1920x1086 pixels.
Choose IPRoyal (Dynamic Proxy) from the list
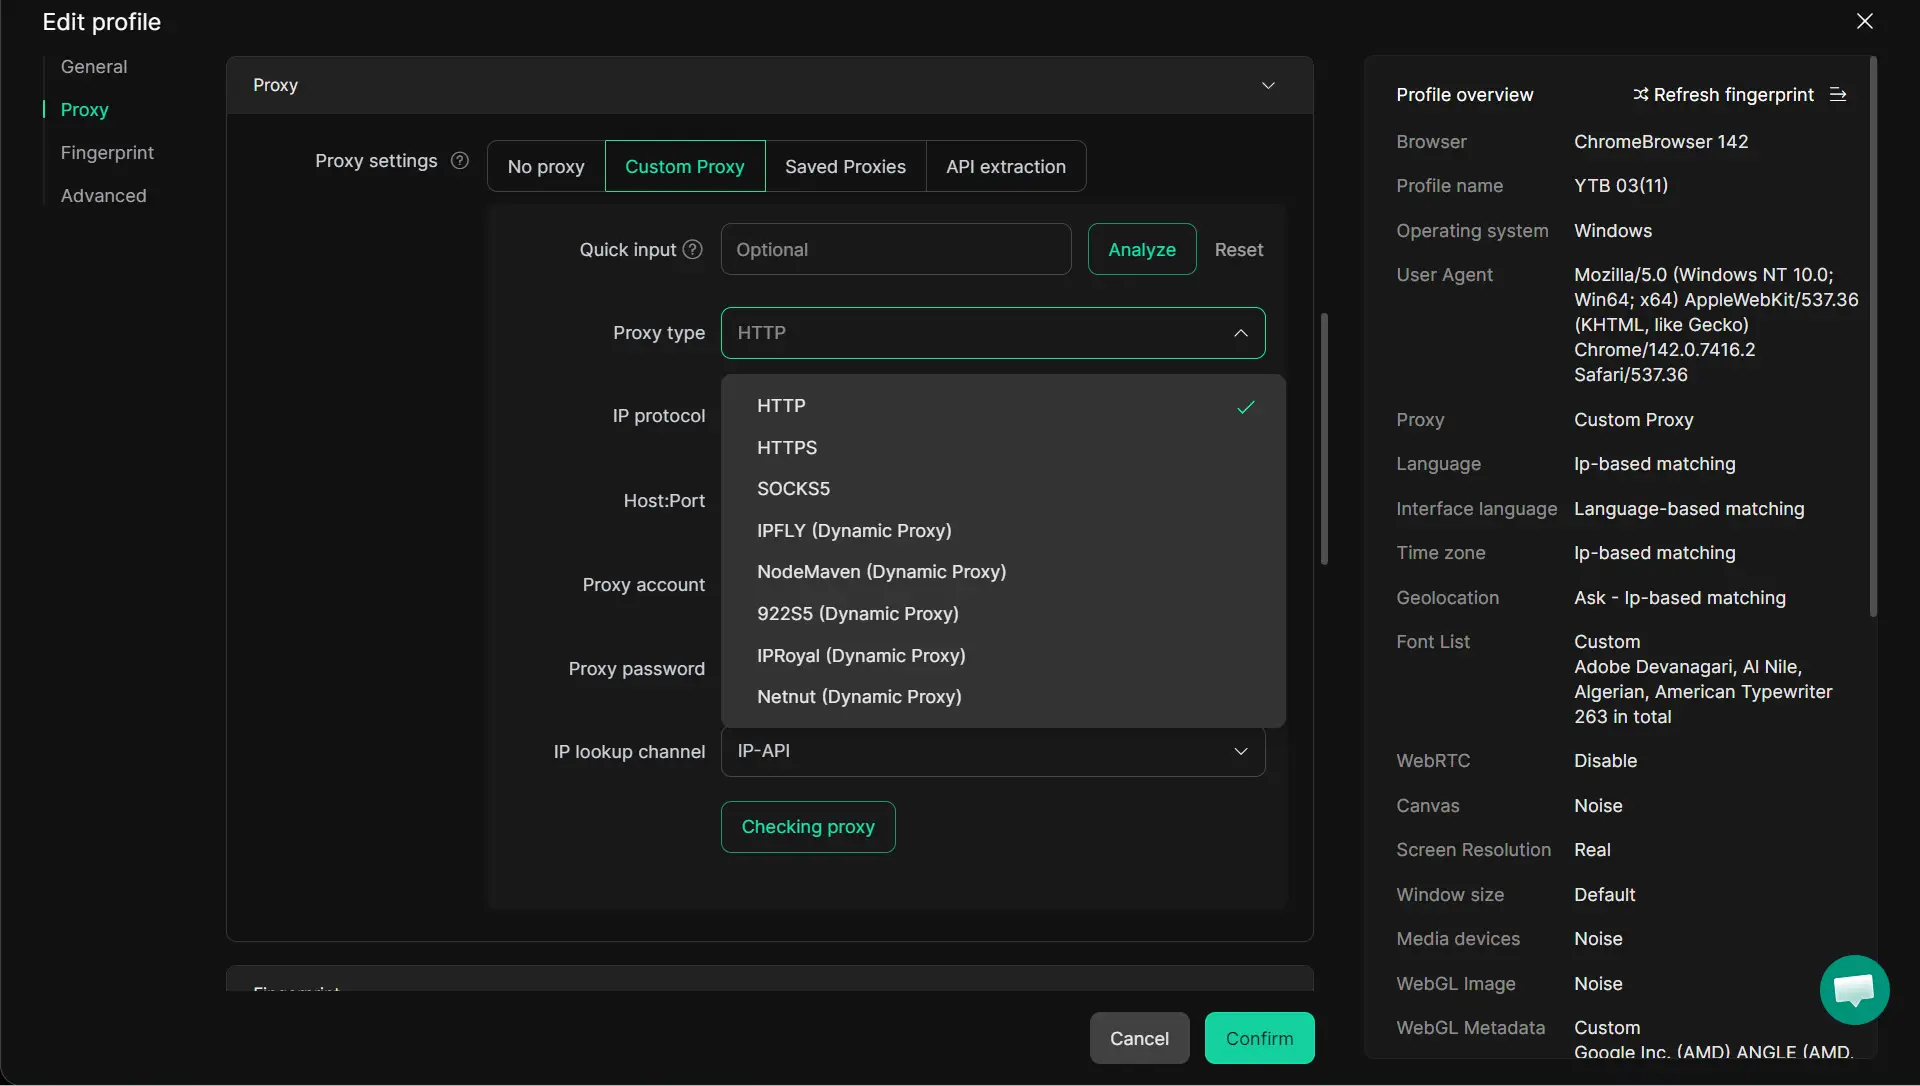[861, 656]
